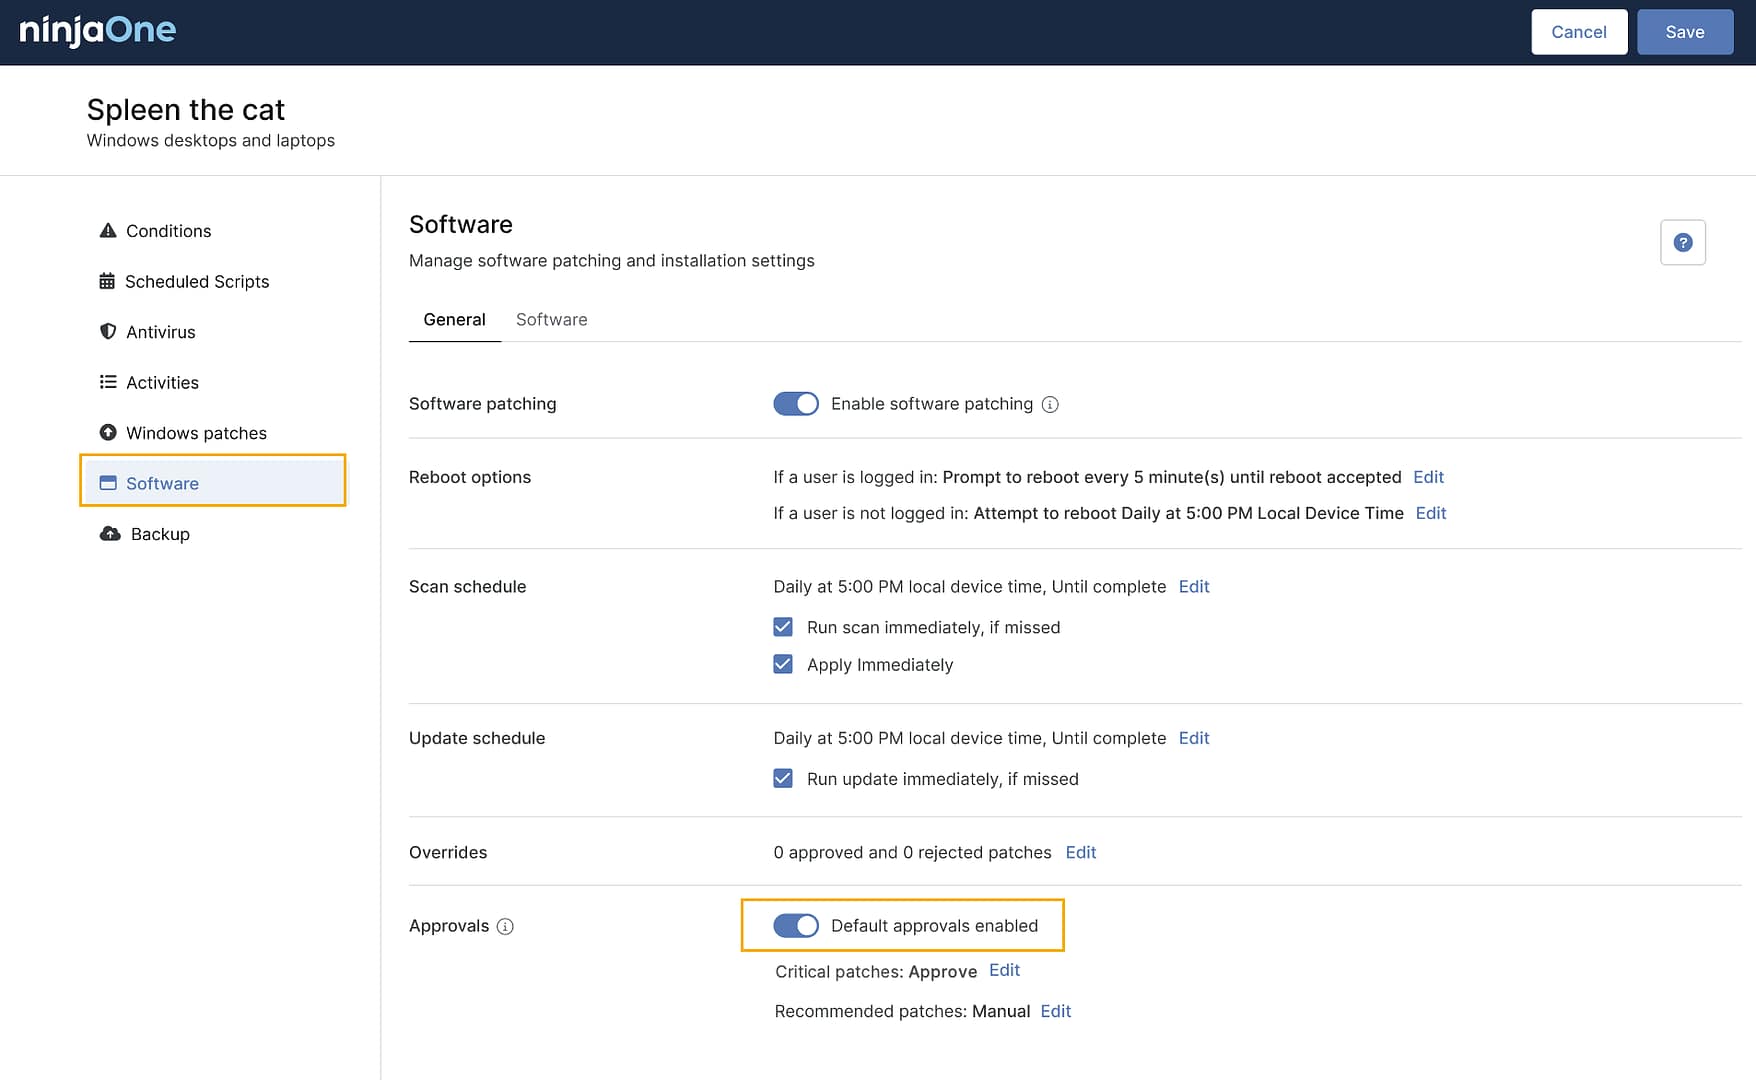Click the Activities list icon
This screenshot has height=1080, width=1756.
coord(108,382)
